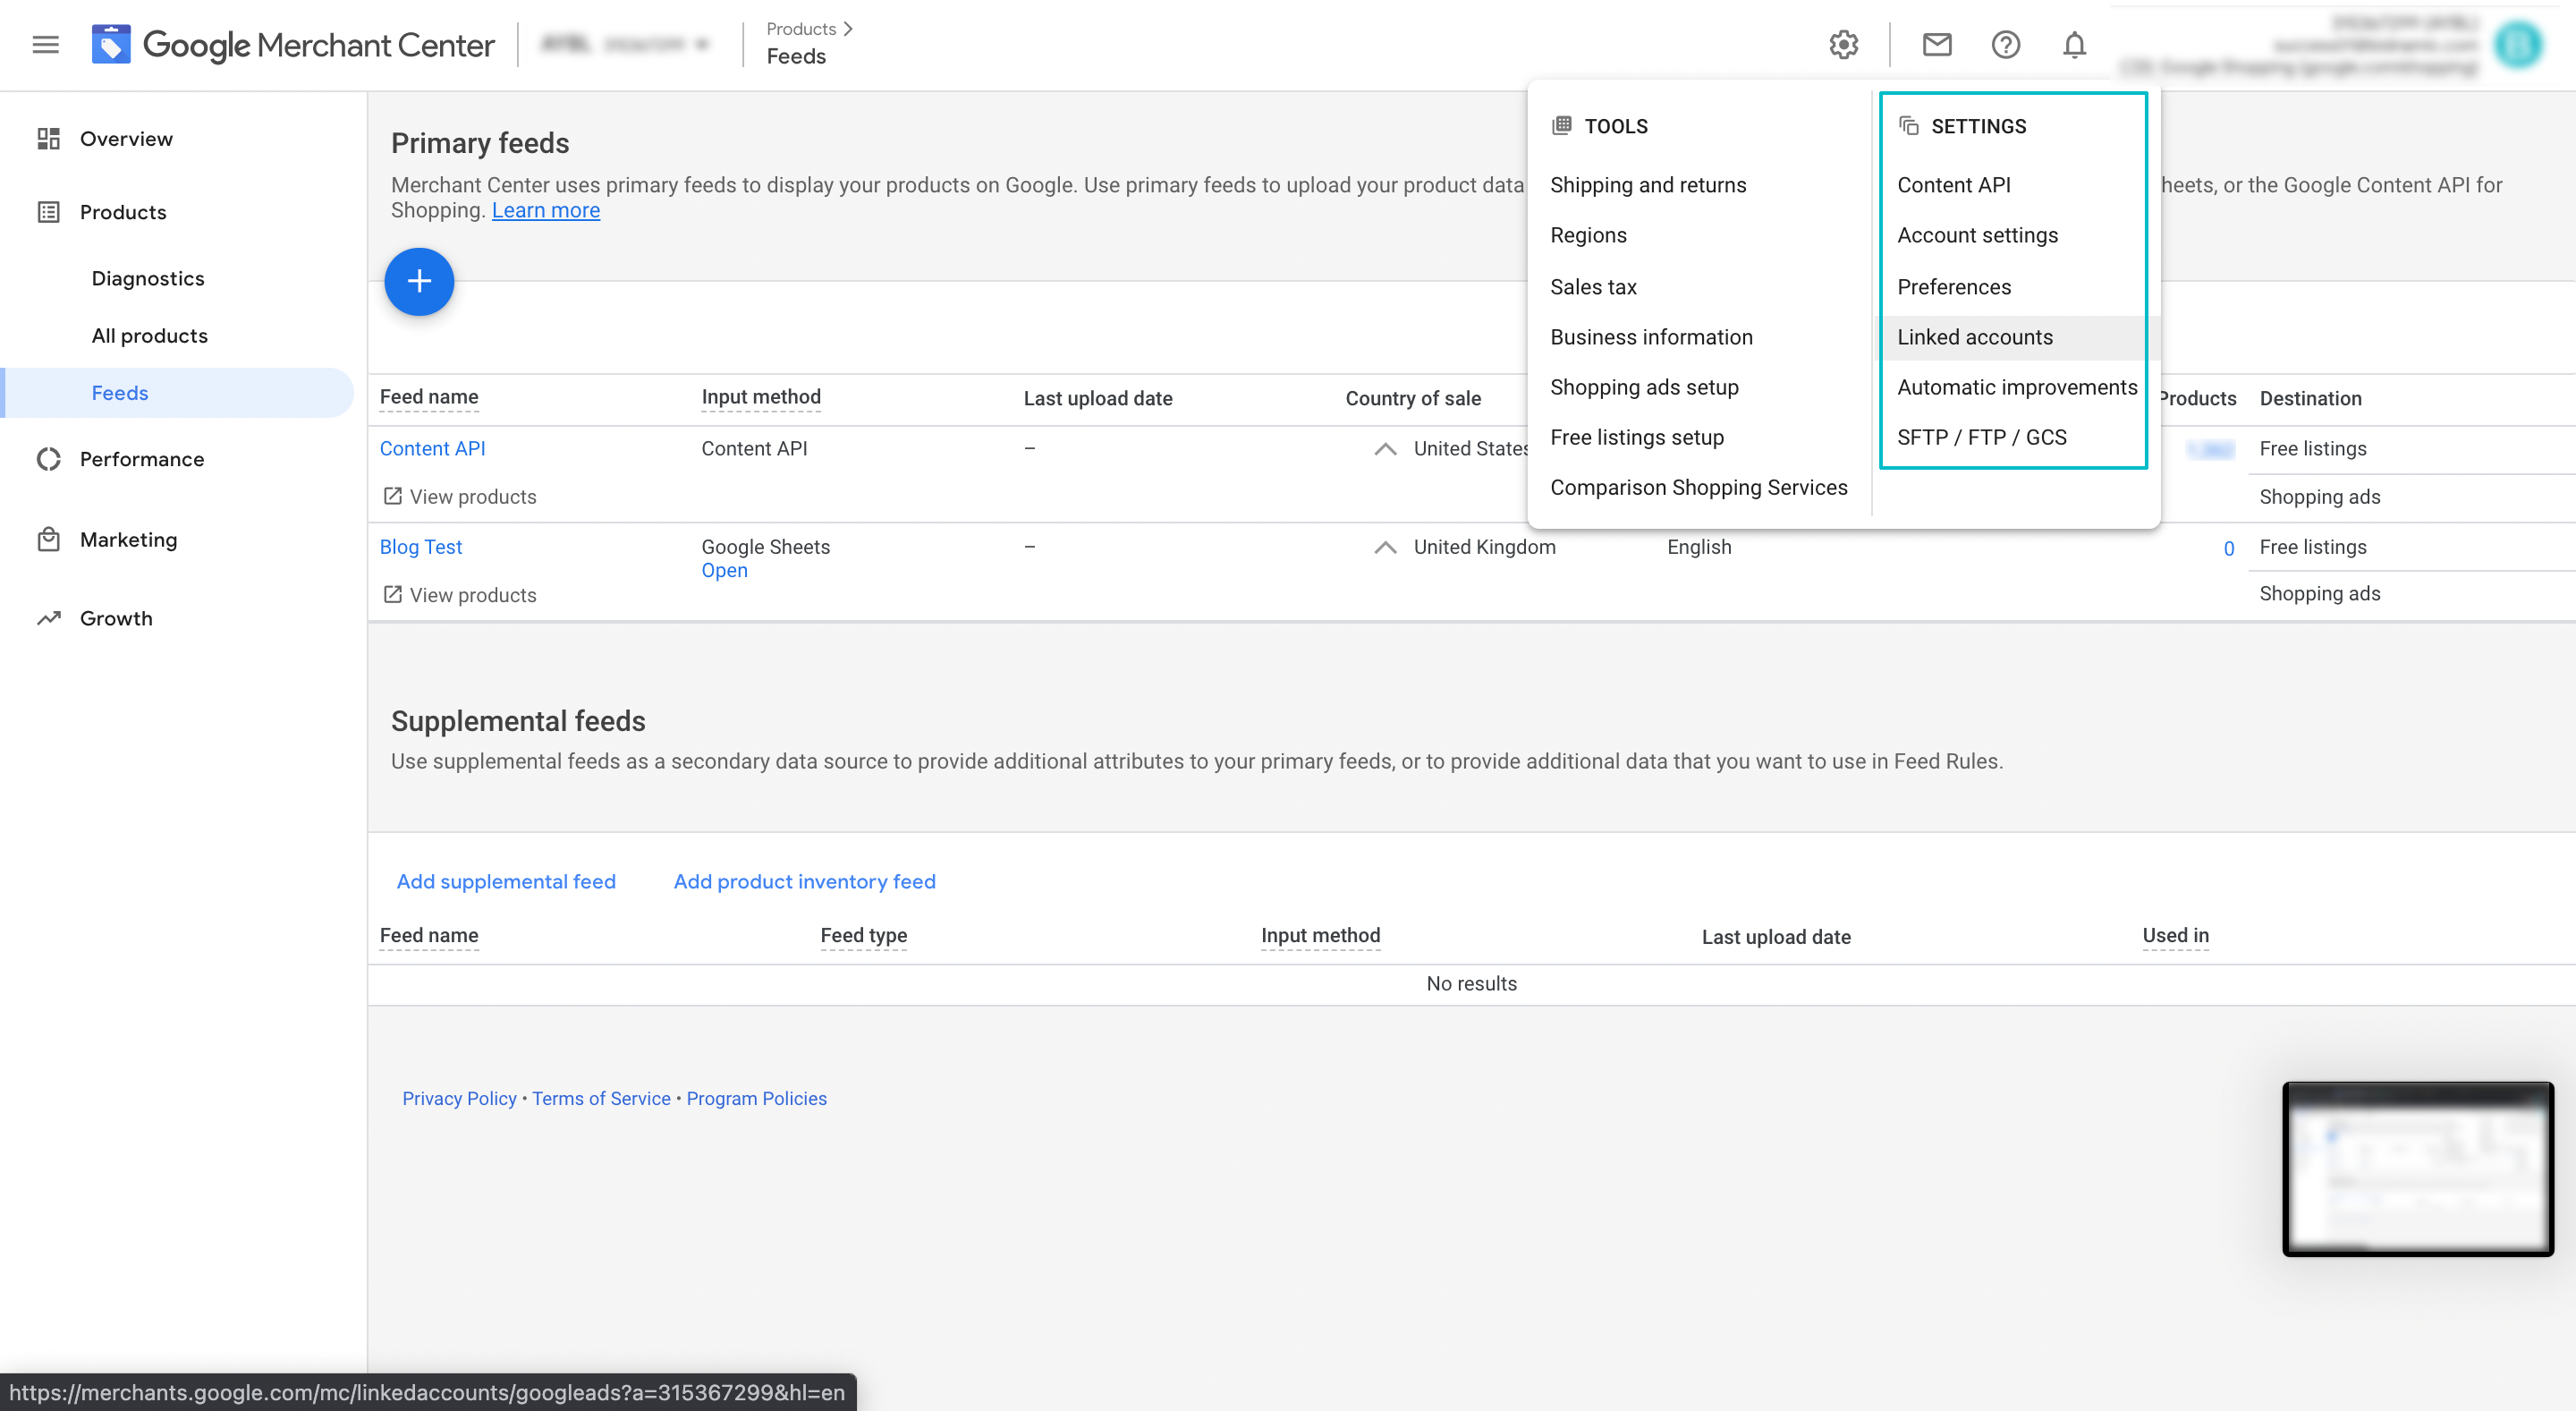Click the picture-in-picture video thumbnail
This screenshot has width=2576, height=1411.
pyautogui.click(x=2417, y=1169)
